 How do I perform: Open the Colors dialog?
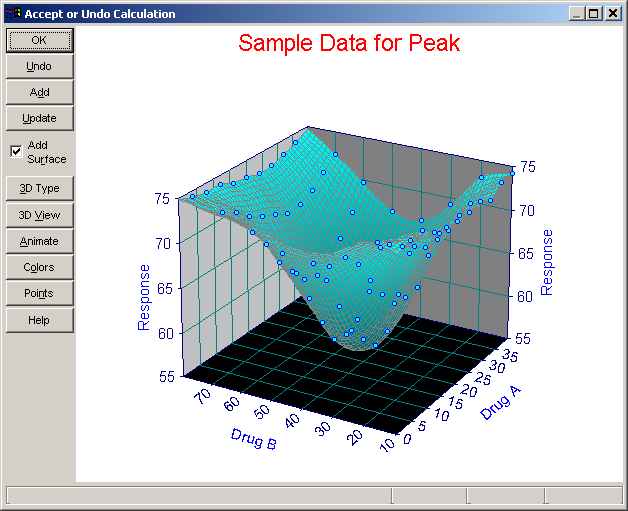pos(40,267)
